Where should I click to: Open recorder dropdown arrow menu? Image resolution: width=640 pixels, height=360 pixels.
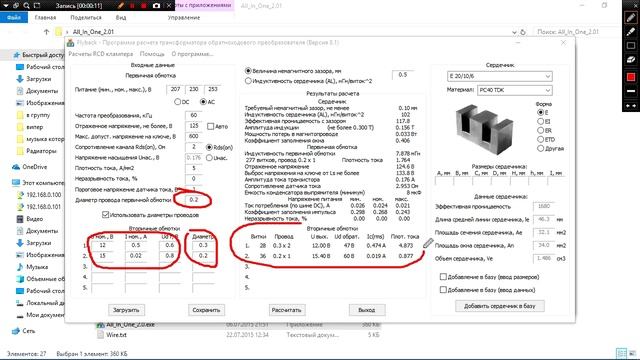pyautogui.click(x=6, y=6)
